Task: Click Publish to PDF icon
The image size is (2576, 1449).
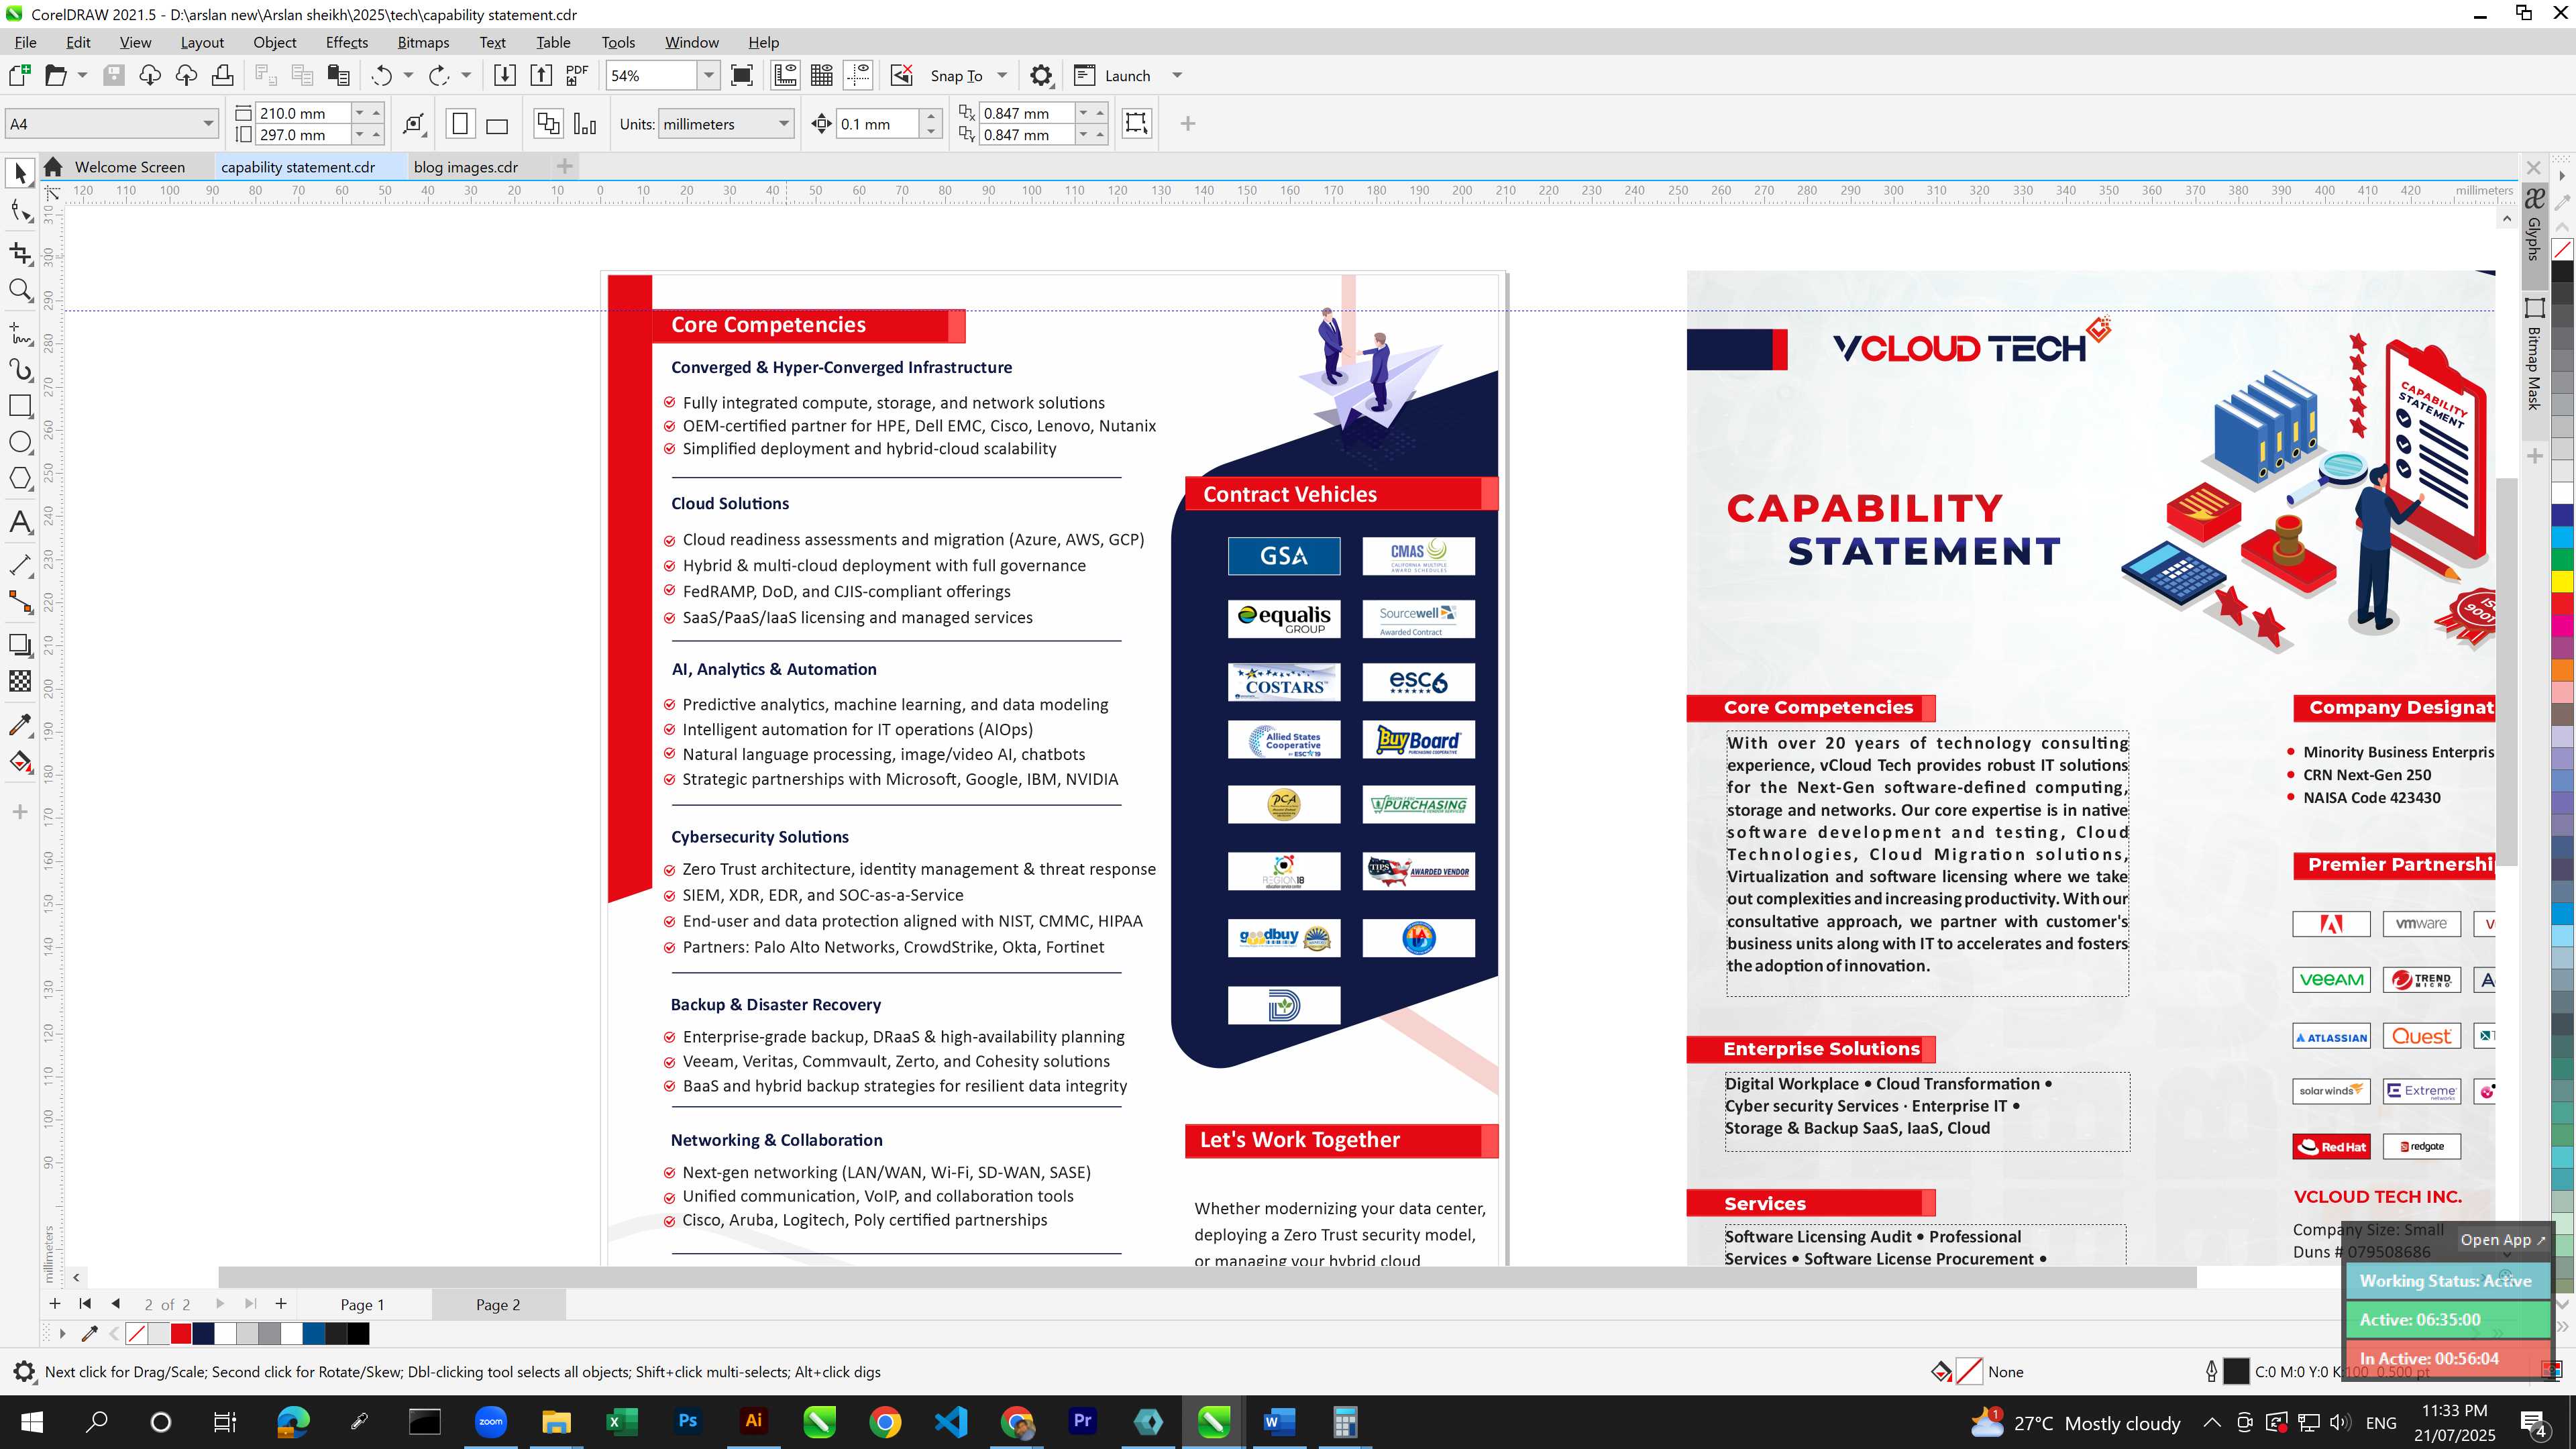Action: 577,75
